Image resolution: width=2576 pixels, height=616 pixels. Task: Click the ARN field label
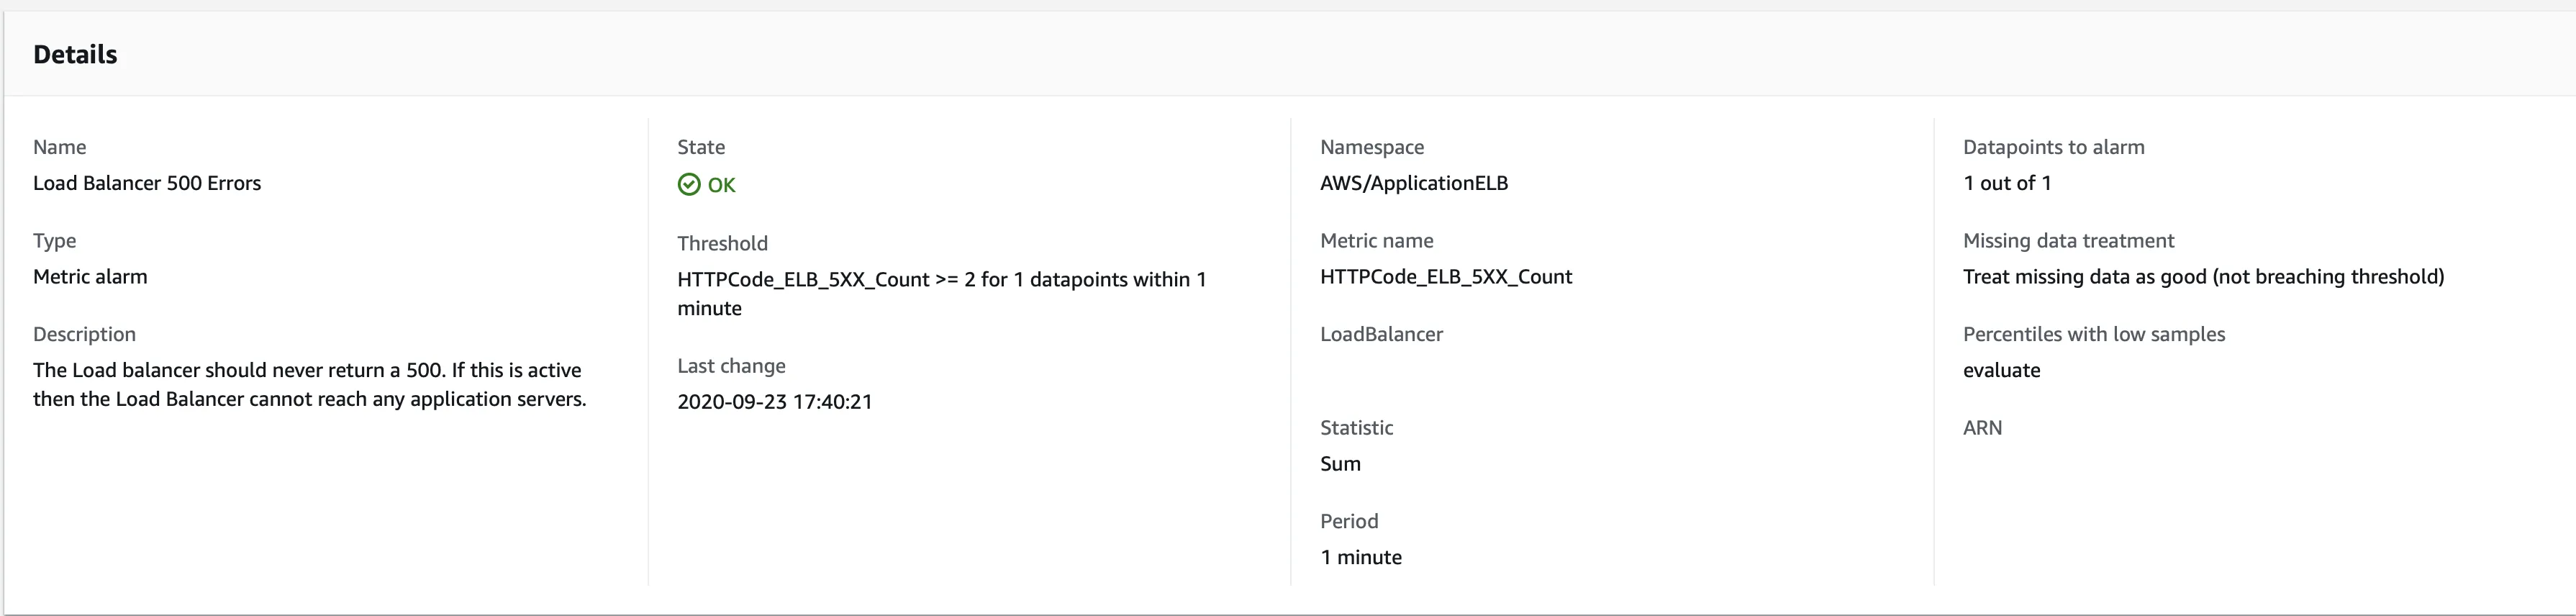1982,428
